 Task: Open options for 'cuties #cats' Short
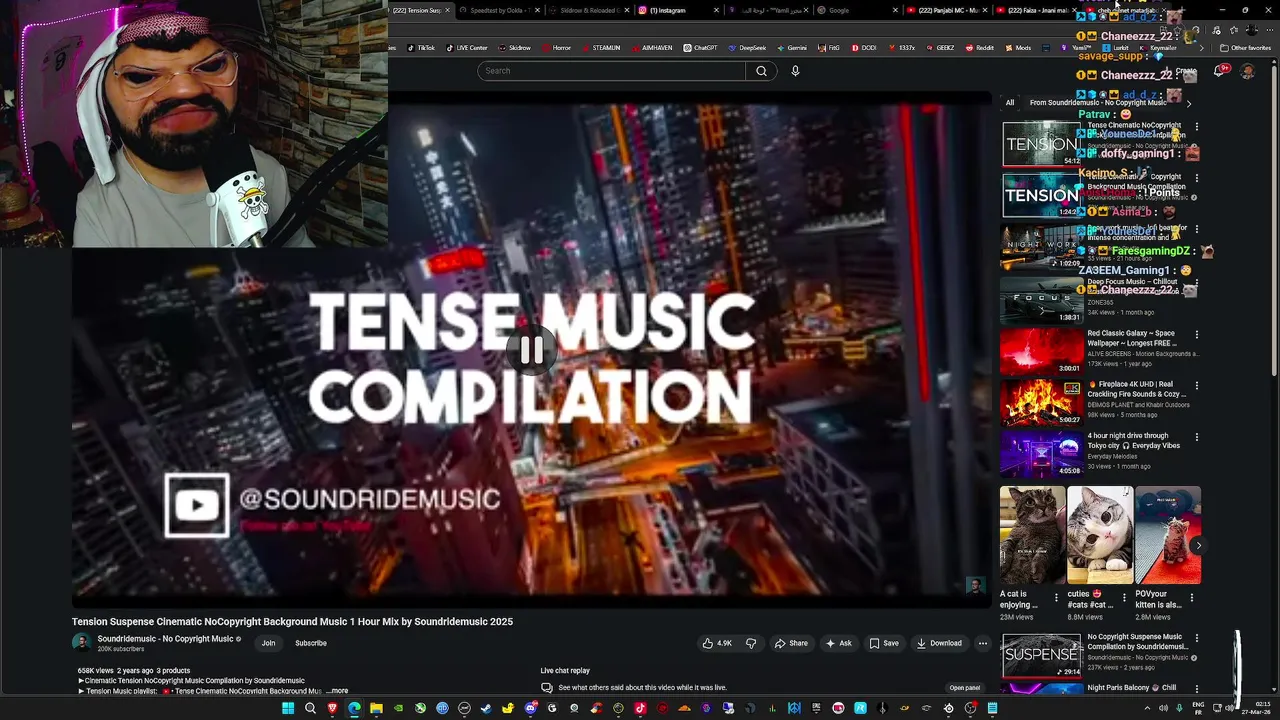click(1124, 598)
